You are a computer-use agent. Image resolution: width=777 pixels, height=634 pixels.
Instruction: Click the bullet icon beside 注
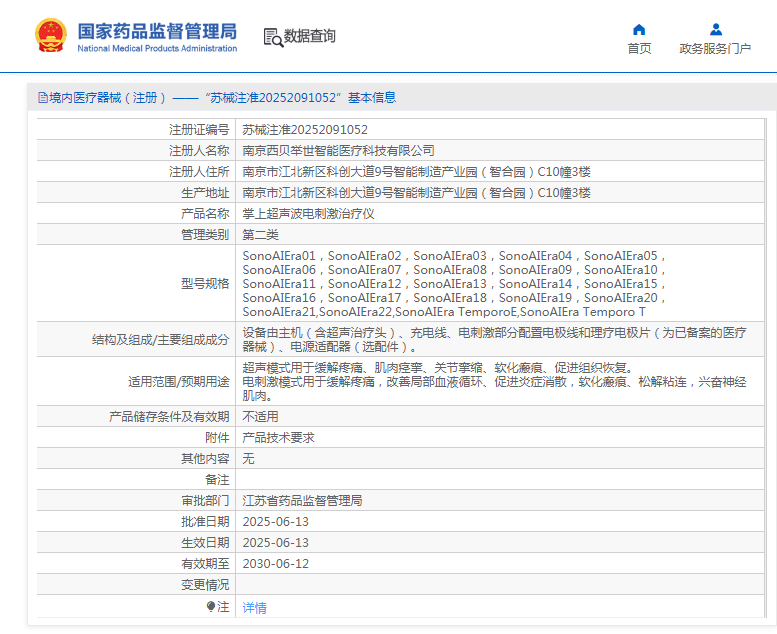point(211,606)
